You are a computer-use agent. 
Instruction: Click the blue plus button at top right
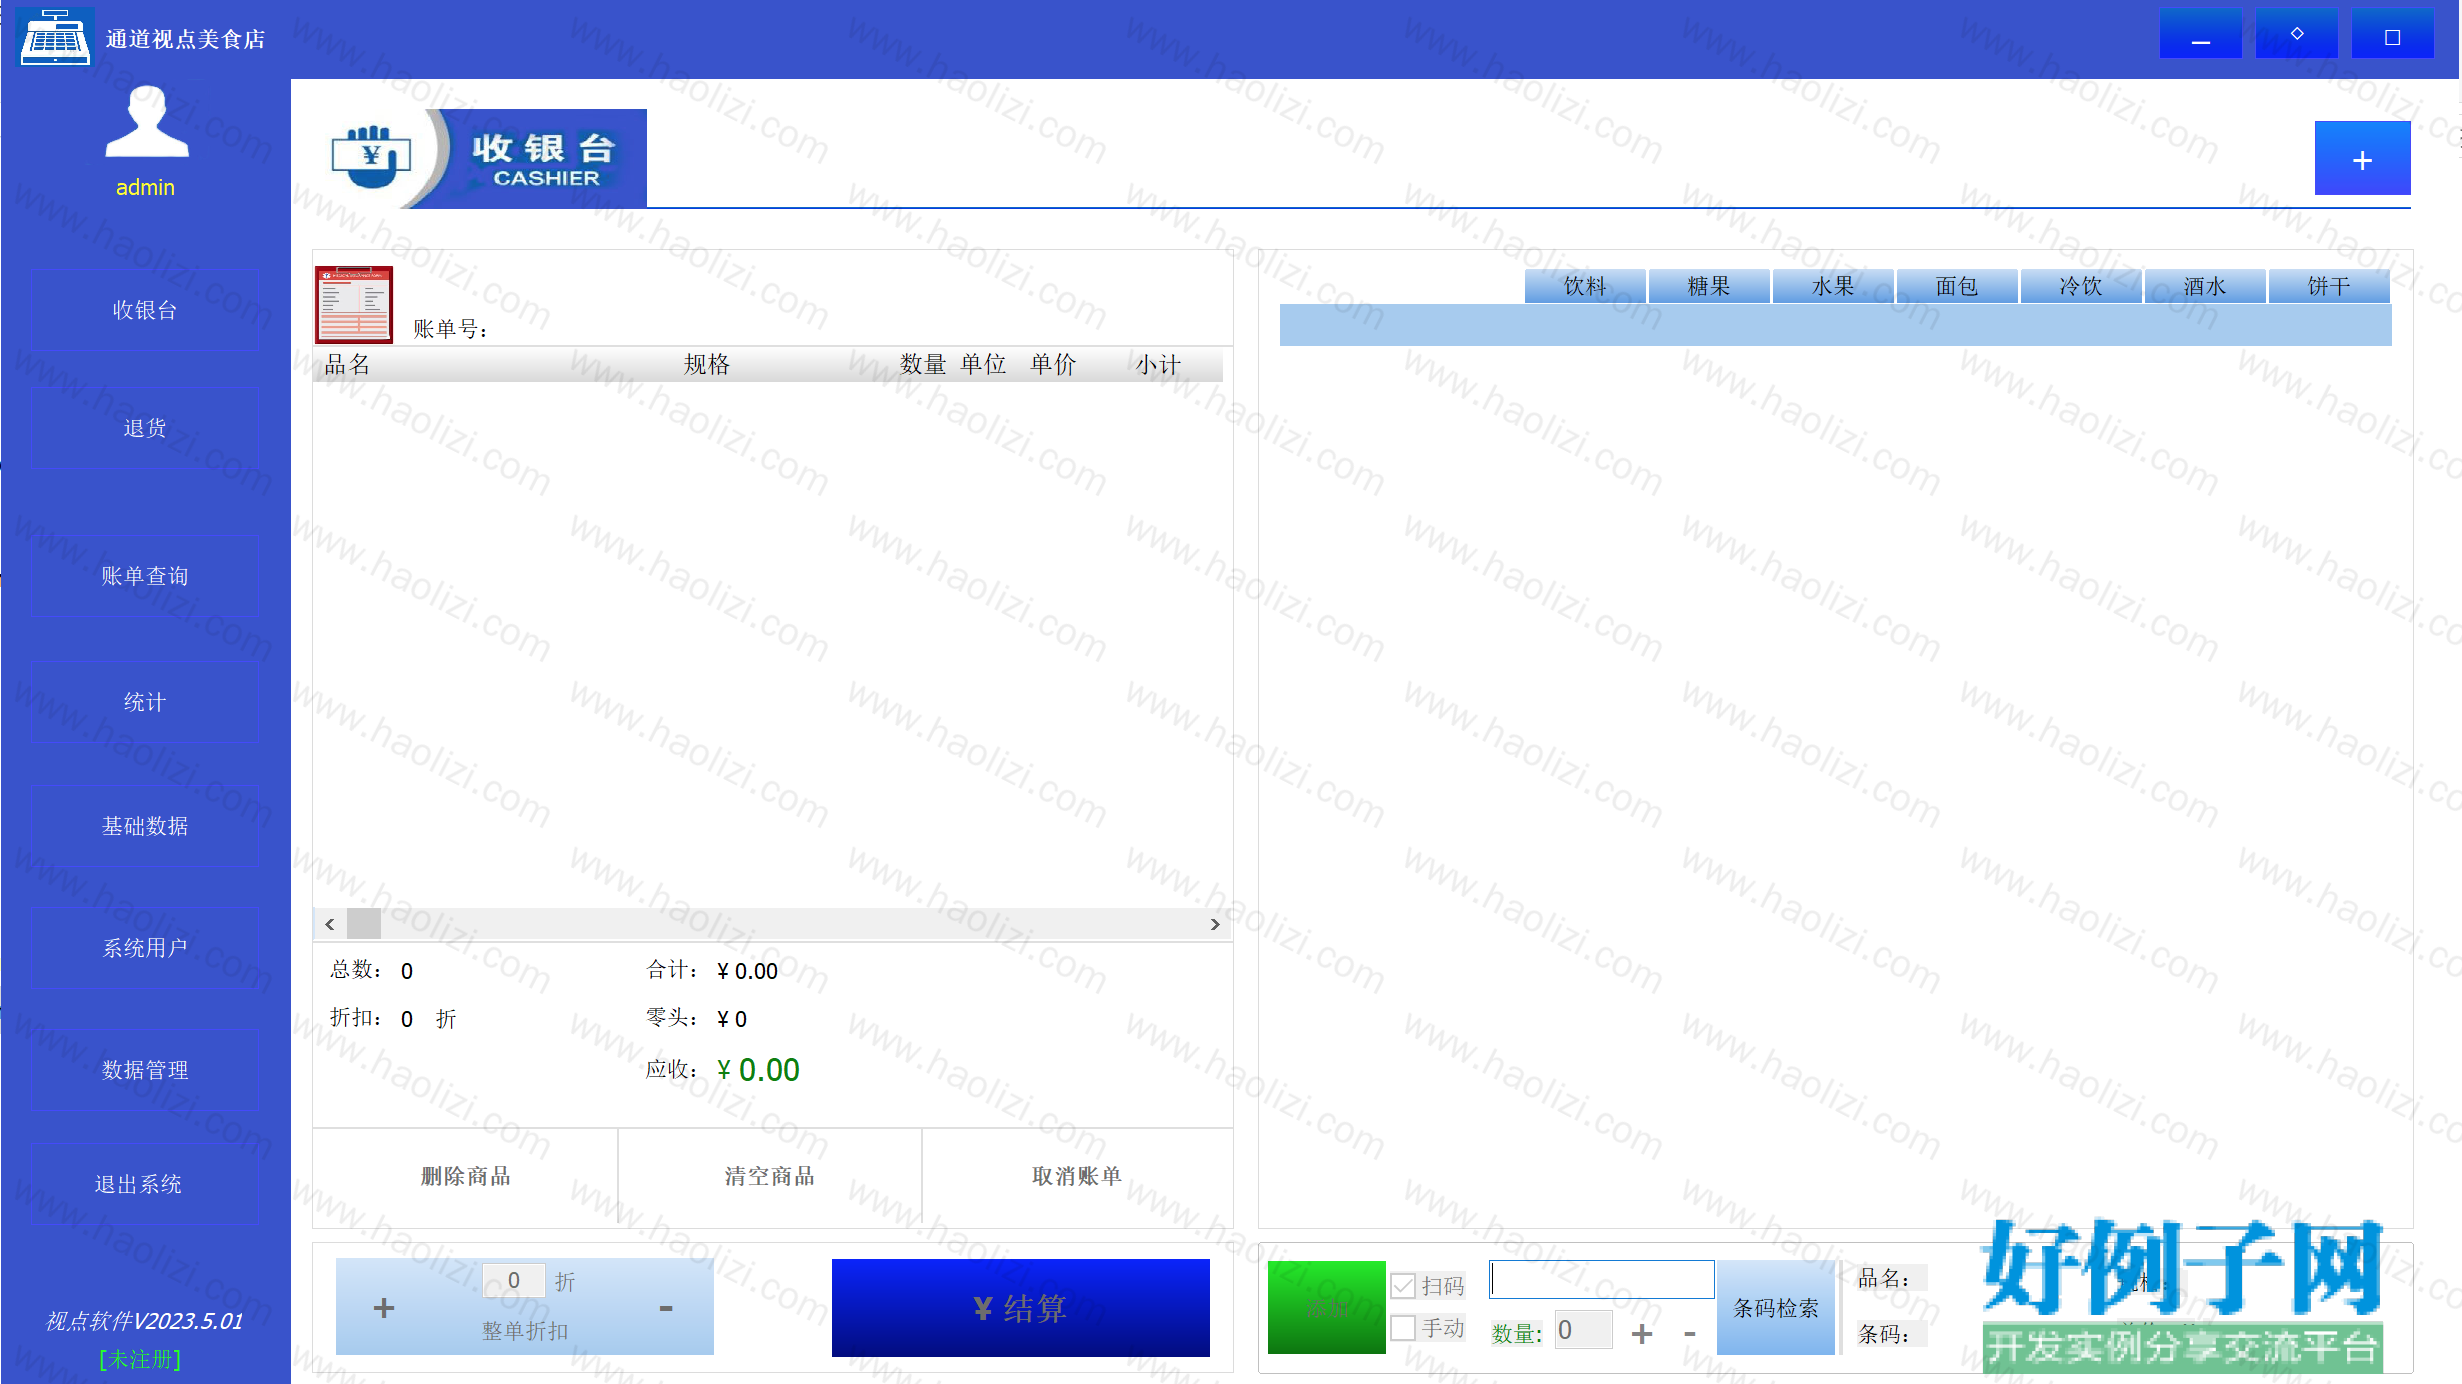[x=2362, y=159]
